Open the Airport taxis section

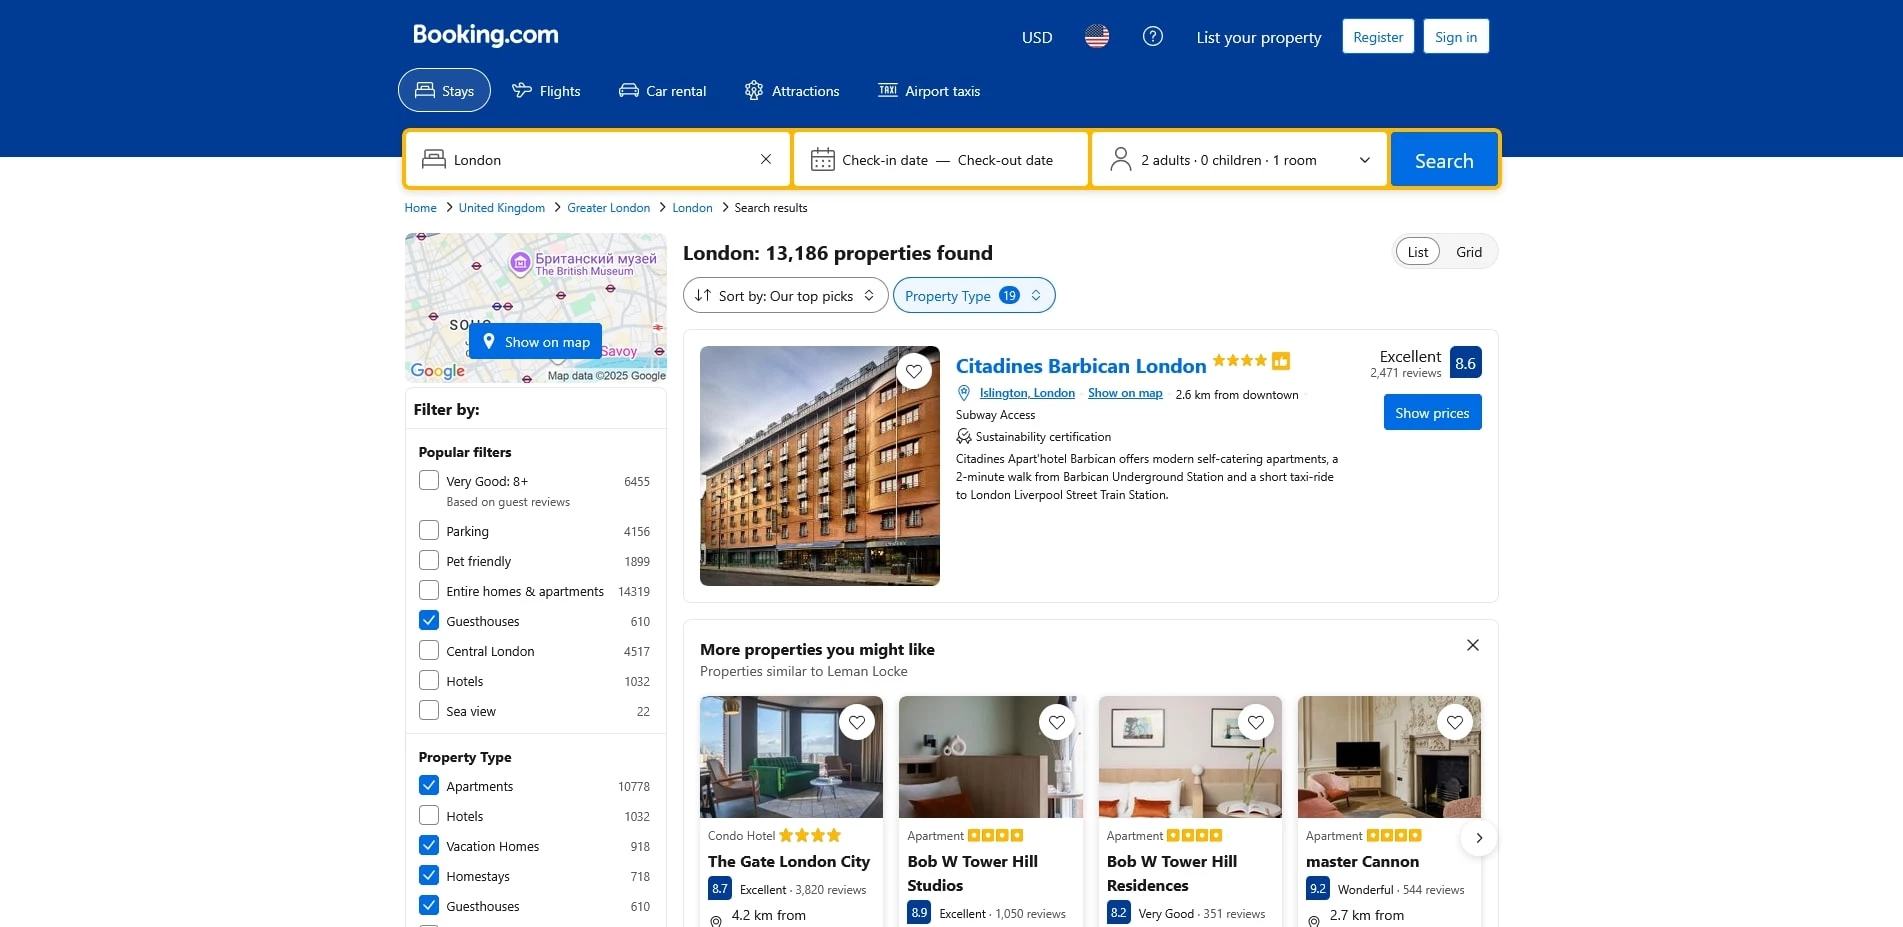point(928,90)
